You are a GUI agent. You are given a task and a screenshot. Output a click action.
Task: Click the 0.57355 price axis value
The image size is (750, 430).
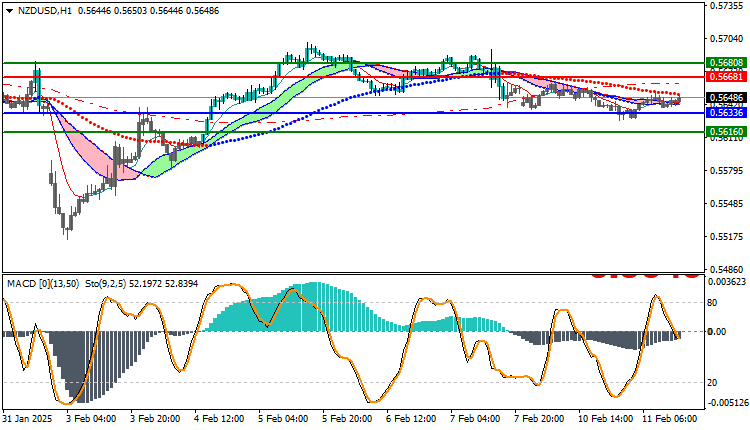point(727,6)
